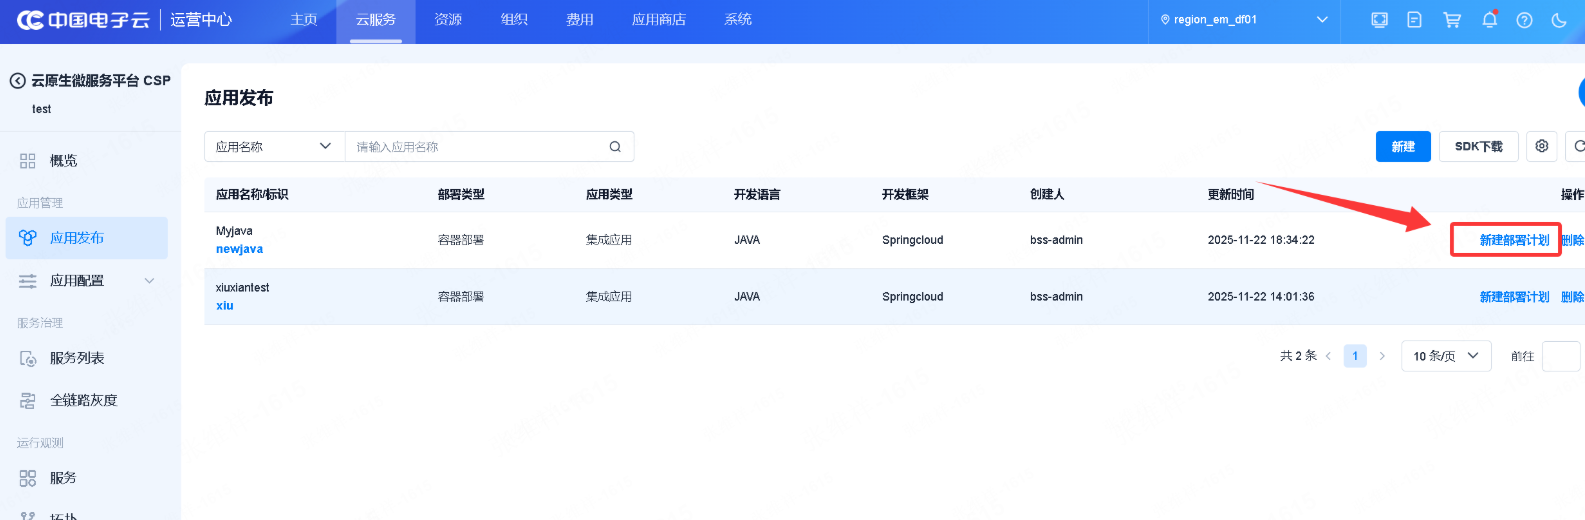
Task: Switch to the 资源 top tab
Action: [448, 20]
